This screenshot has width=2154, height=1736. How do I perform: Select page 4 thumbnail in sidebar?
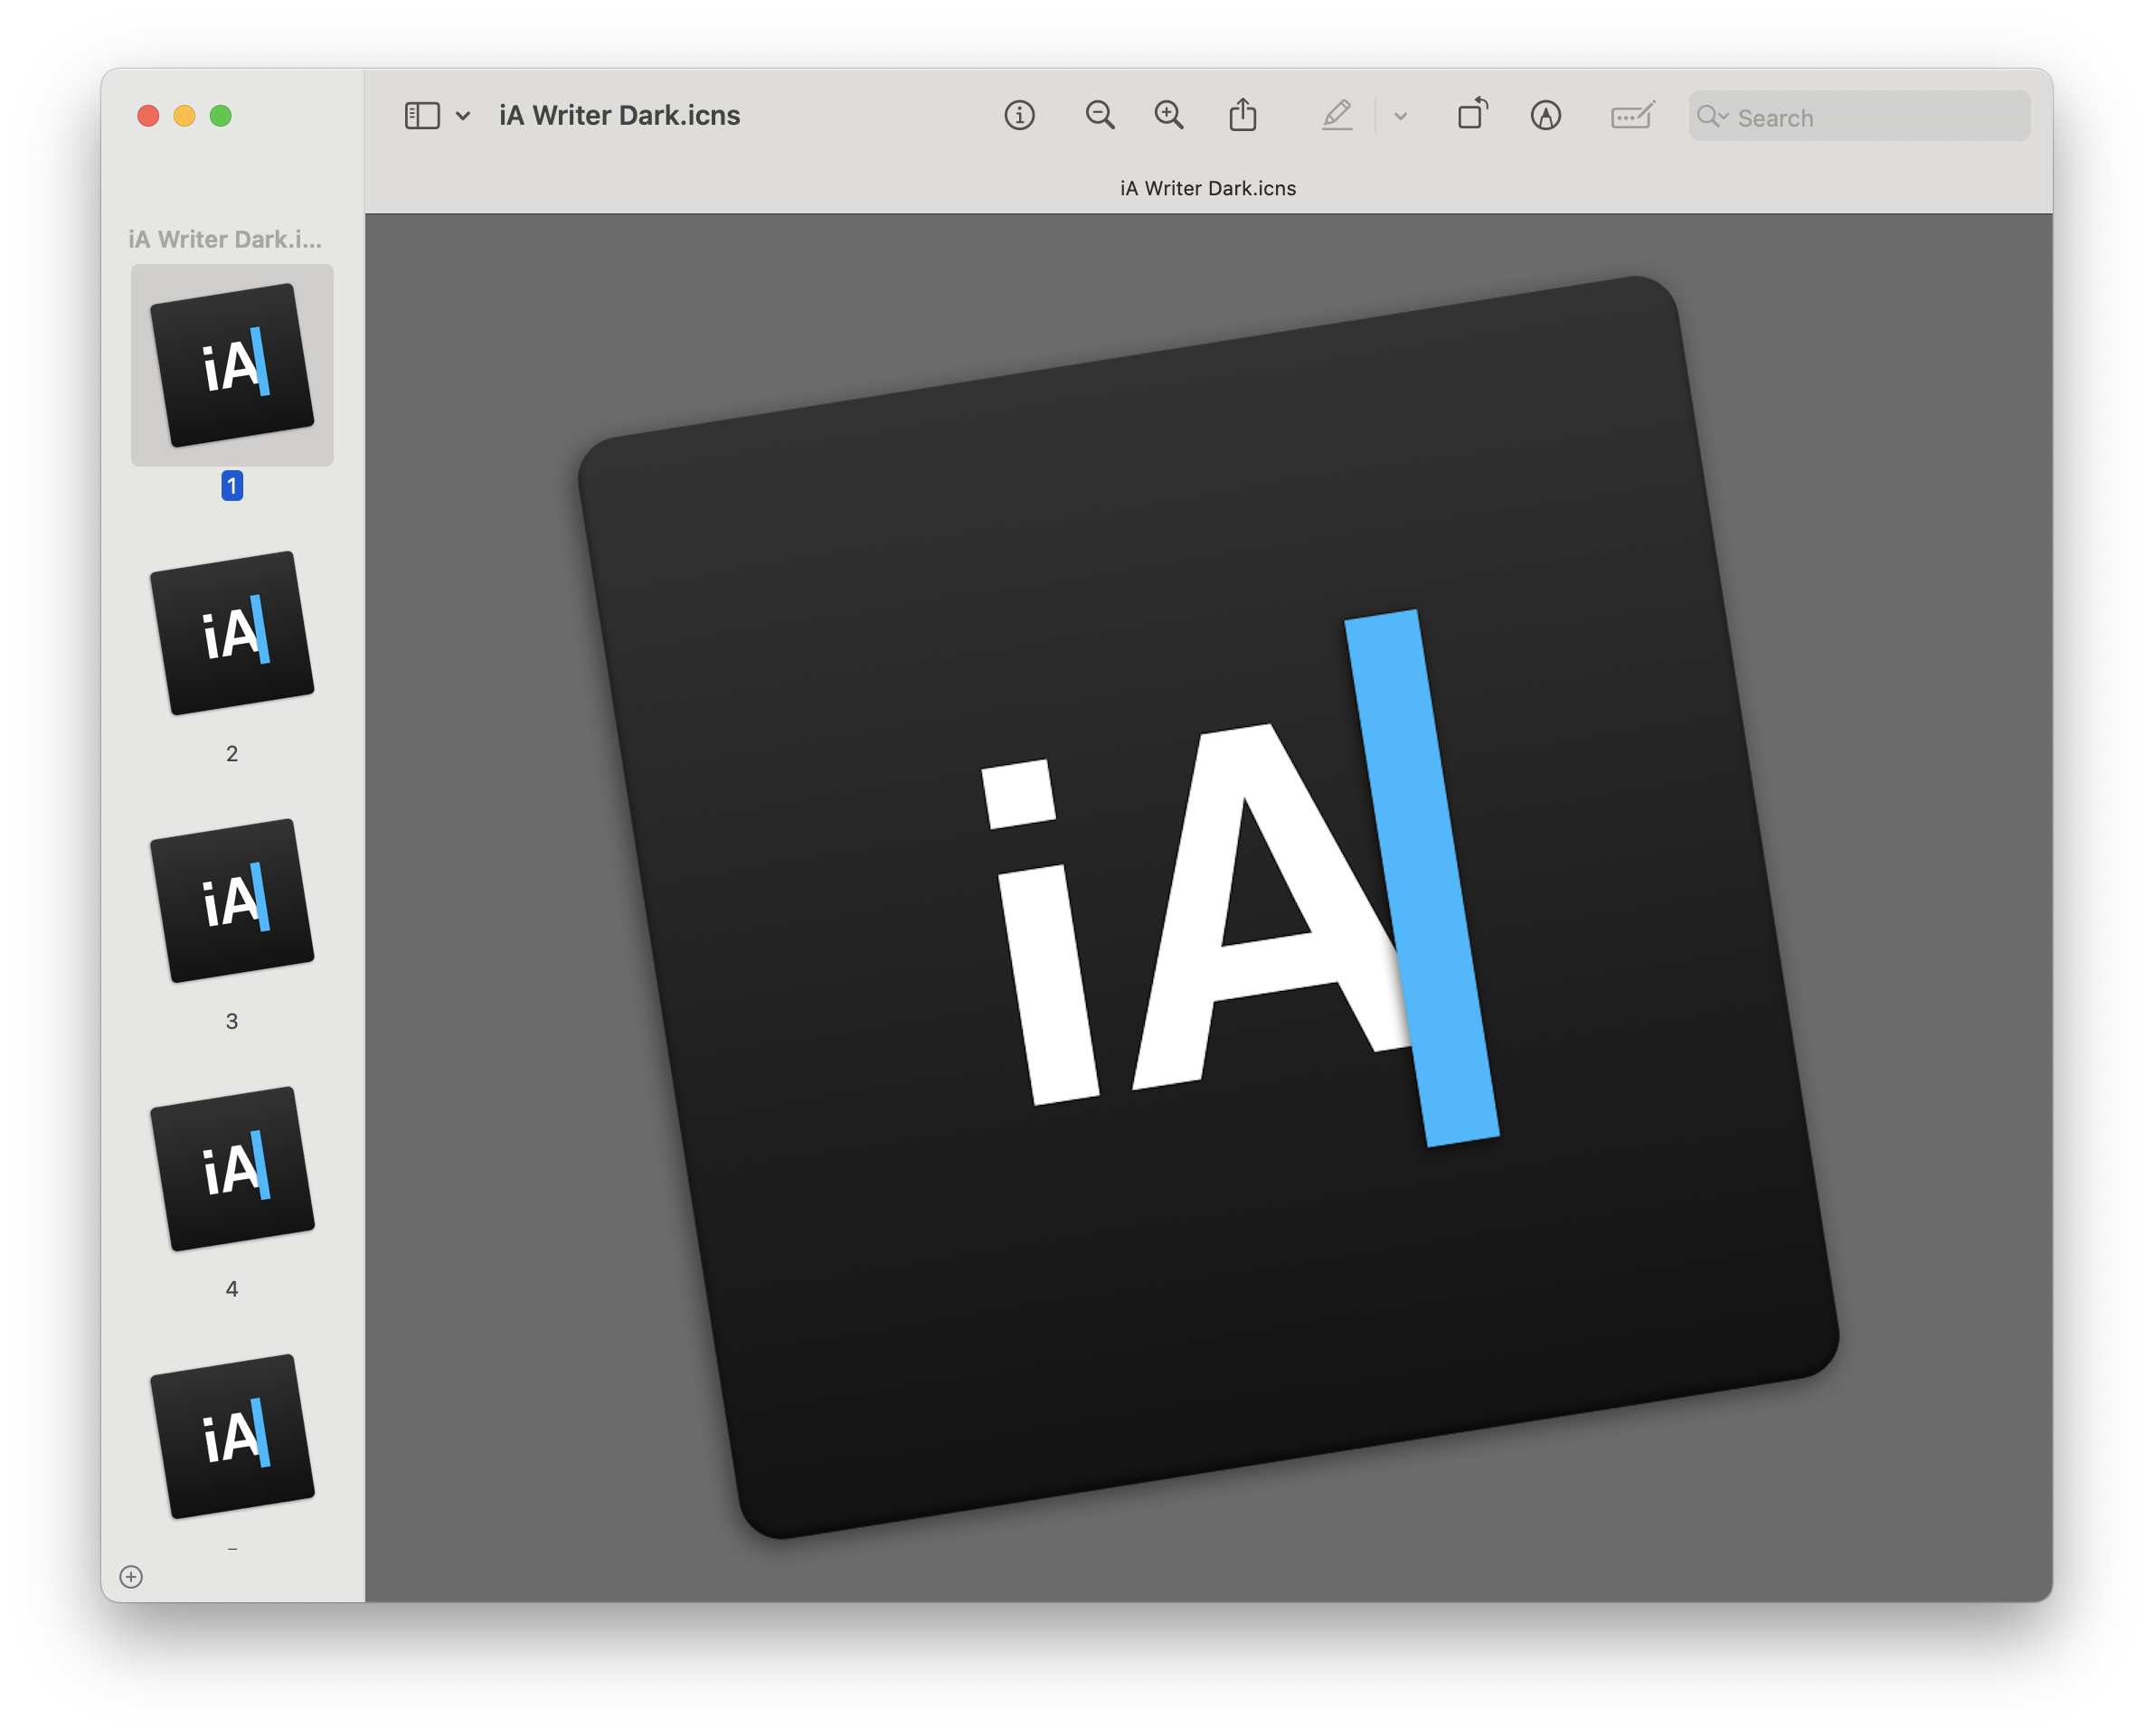click(232, 1168)
